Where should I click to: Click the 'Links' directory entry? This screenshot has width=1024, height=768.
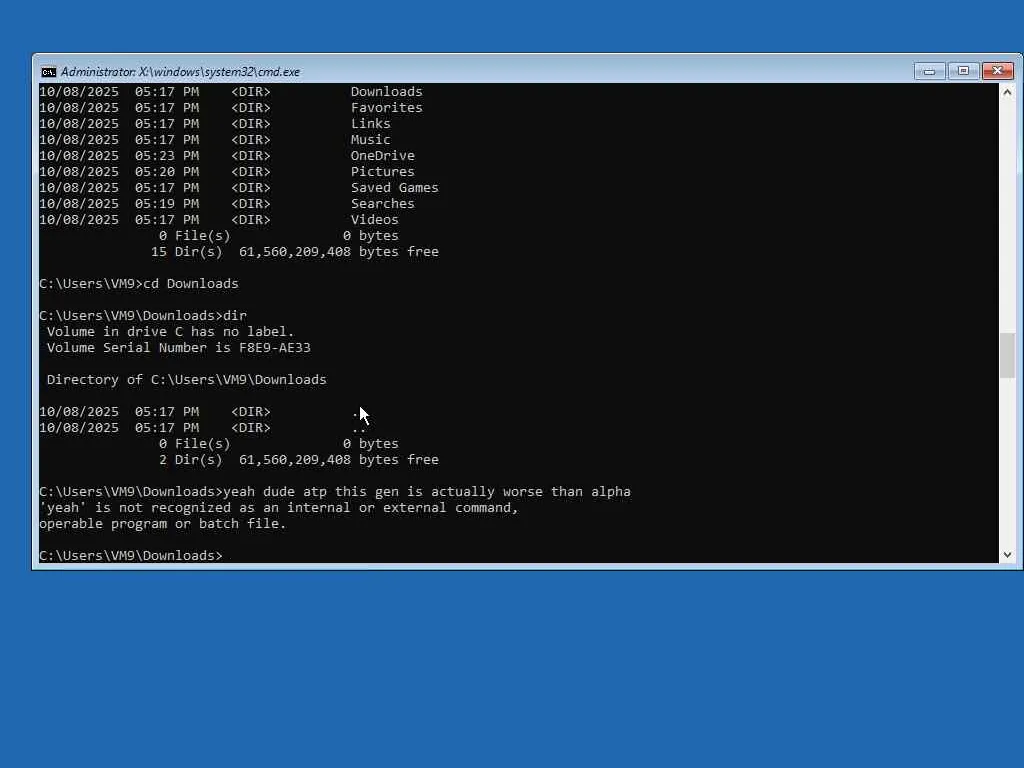point(370,123)
